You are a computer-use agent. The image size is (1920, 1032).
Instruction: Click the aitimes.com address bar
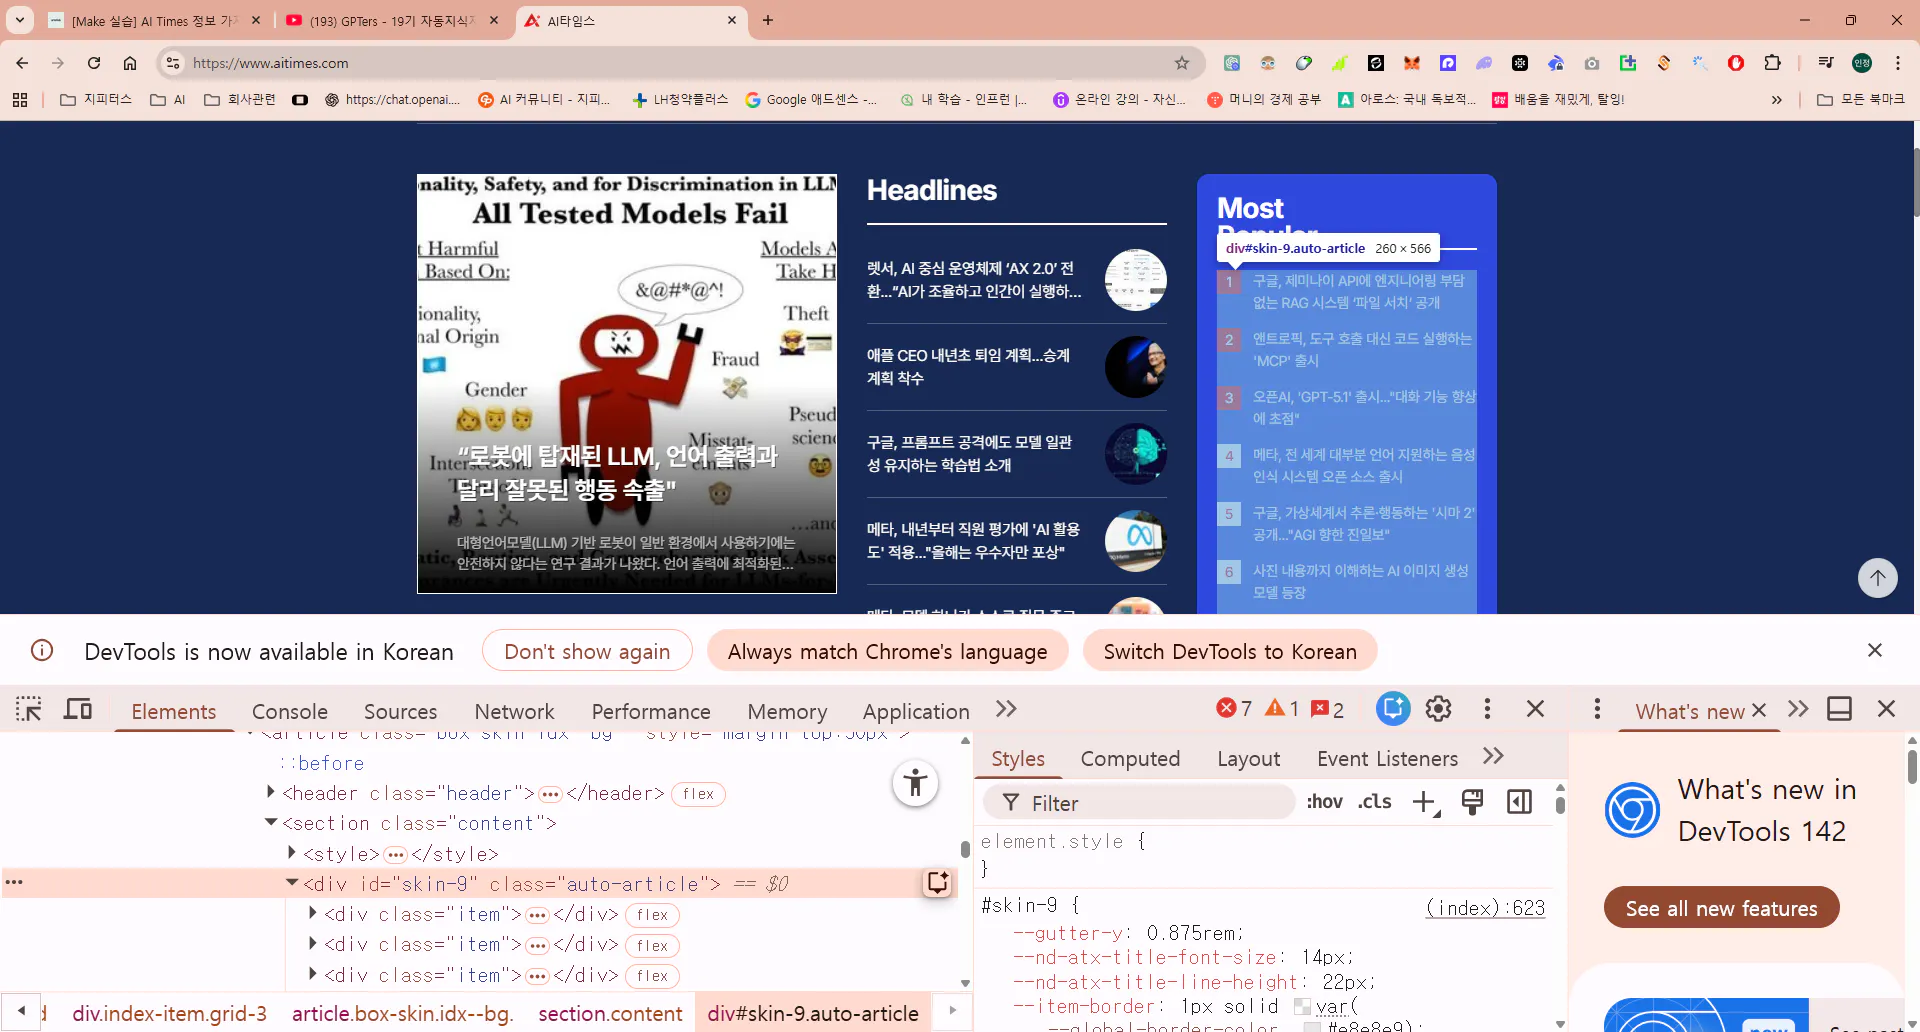[x=680, y=63]
